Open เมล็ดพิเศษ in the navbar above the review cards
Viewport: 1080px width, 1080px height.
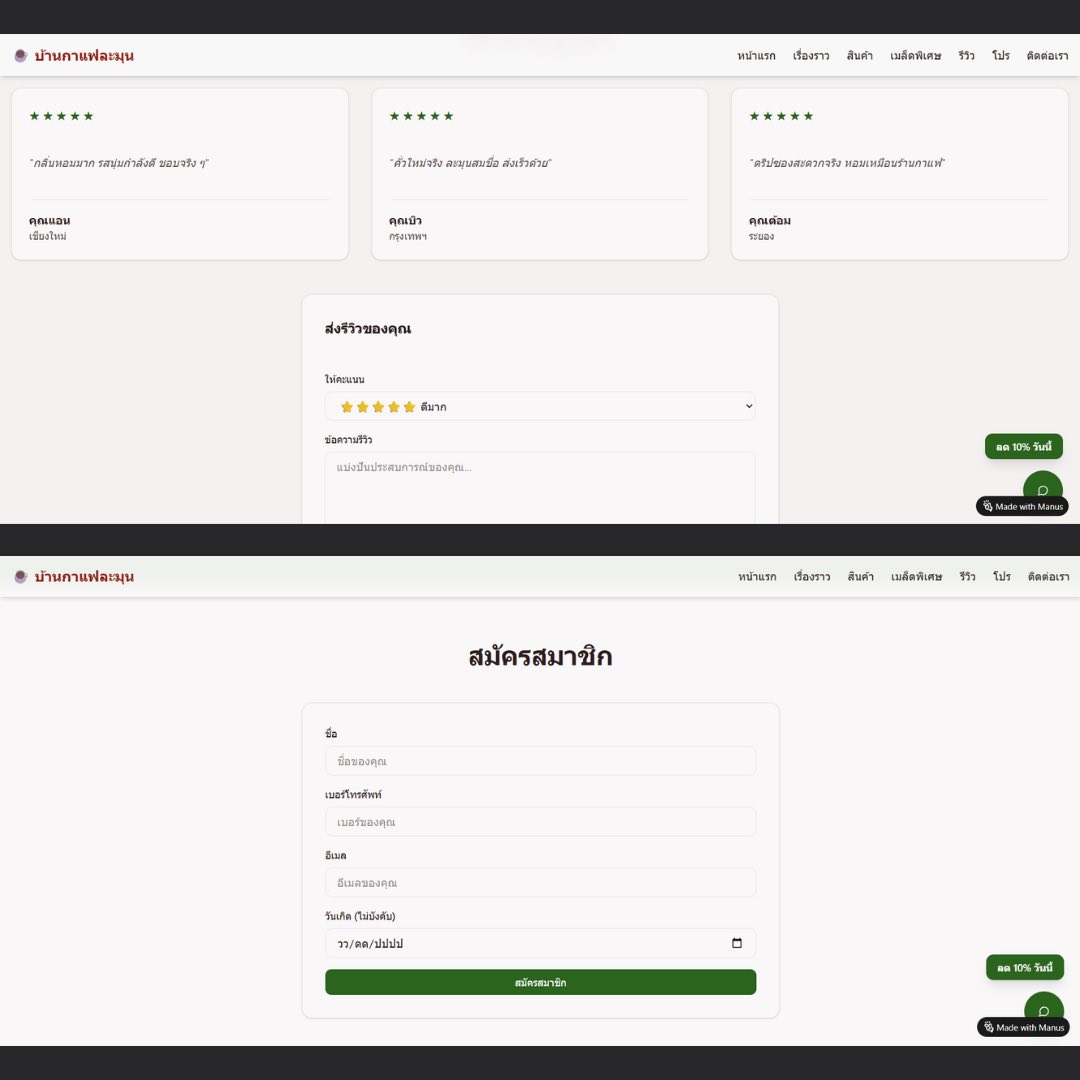915,56
